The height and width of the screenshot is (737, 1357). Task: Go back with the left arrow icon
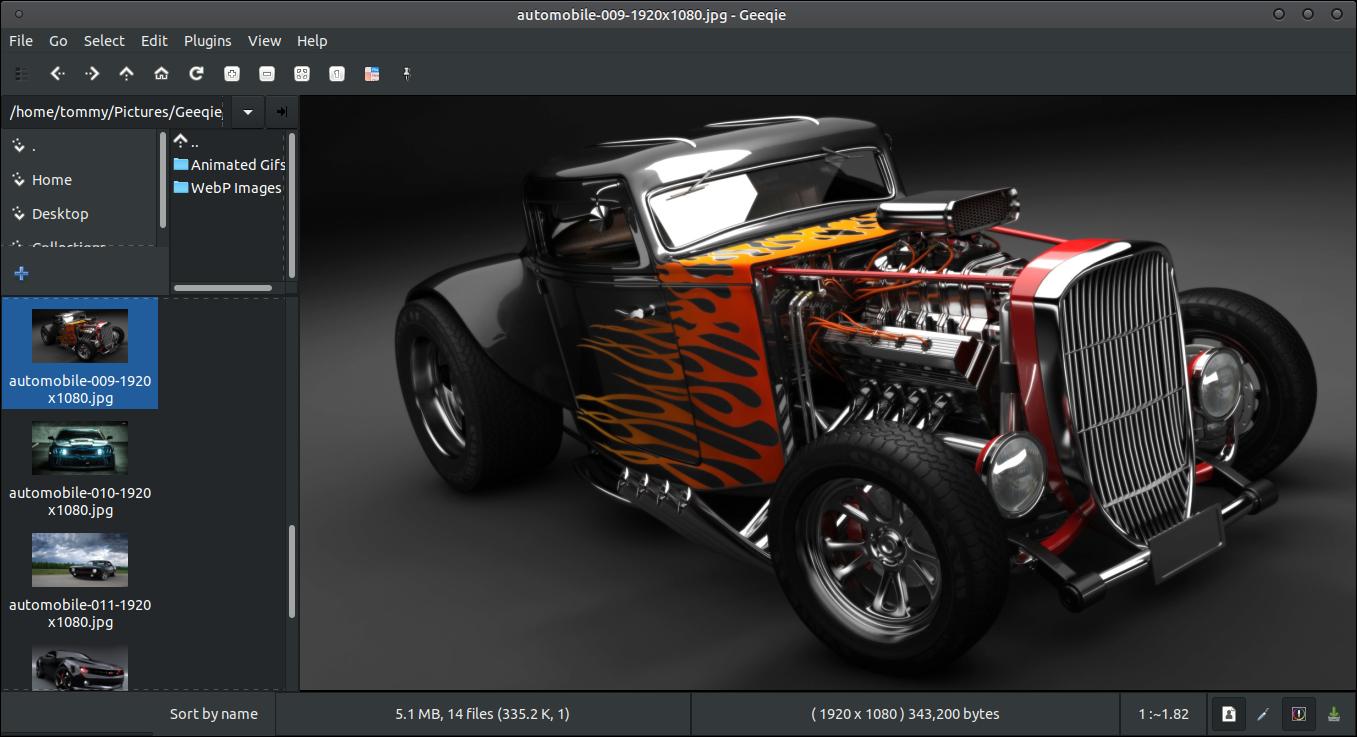pyautogui.click(x=58, y=73)
